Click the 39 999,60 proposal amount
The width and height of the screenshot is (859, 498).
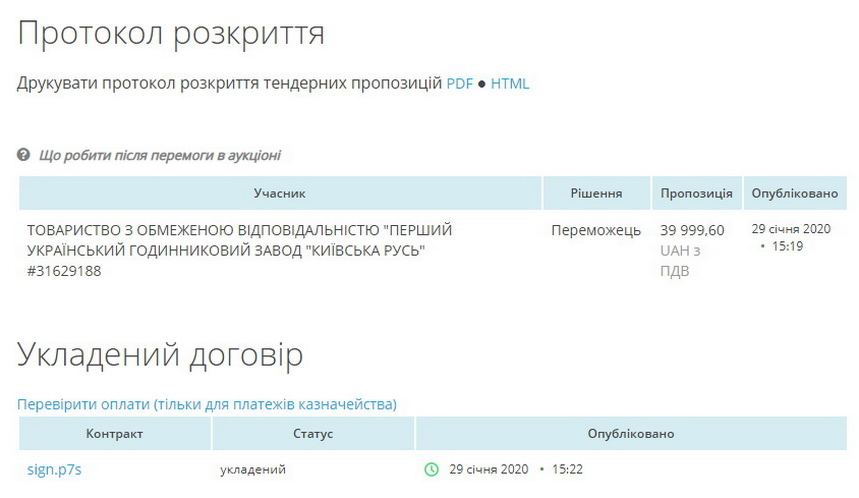692,231
